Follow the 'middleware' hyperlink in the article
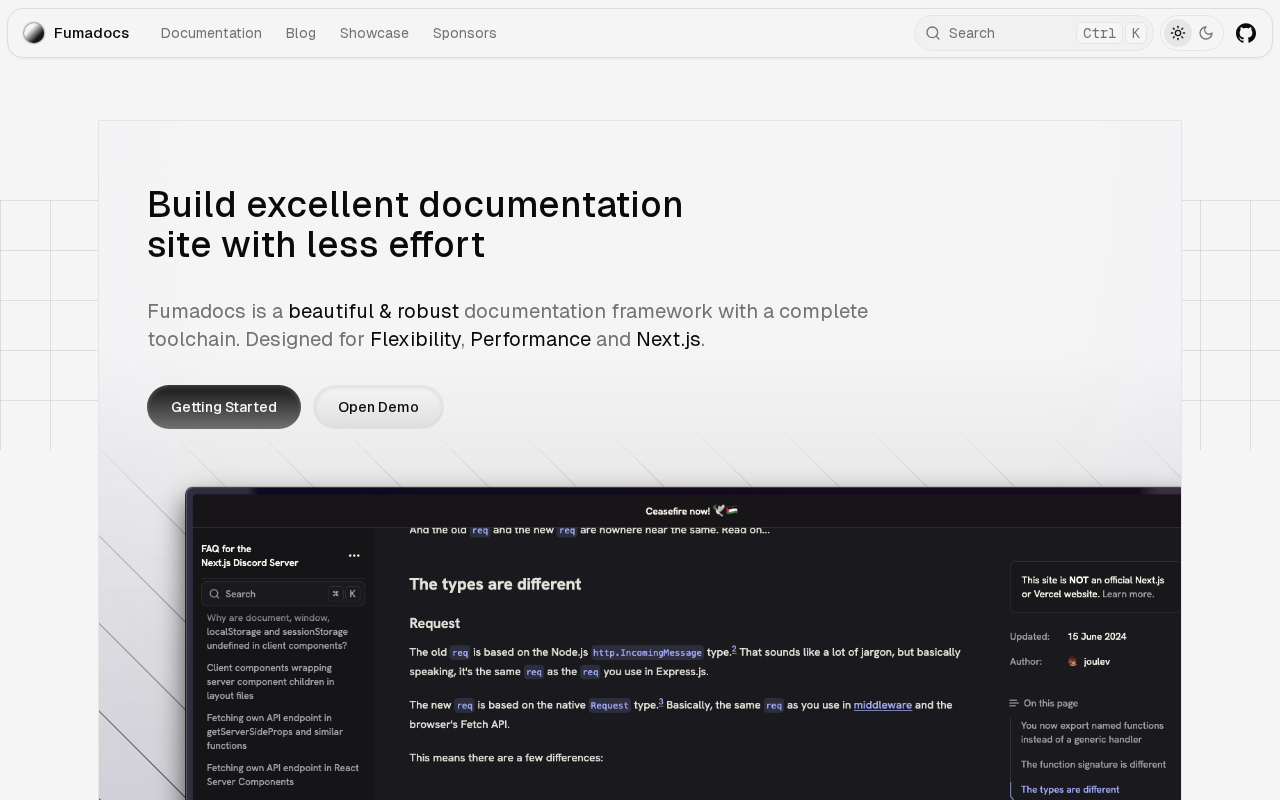 pos(883,705)
